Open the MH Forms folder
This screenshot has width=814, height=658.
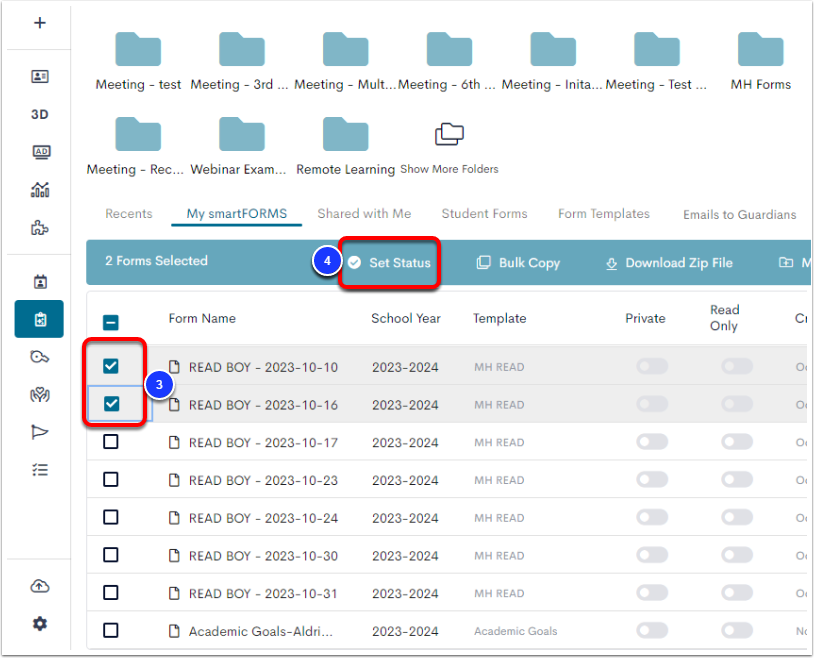(x=761, y=61)
